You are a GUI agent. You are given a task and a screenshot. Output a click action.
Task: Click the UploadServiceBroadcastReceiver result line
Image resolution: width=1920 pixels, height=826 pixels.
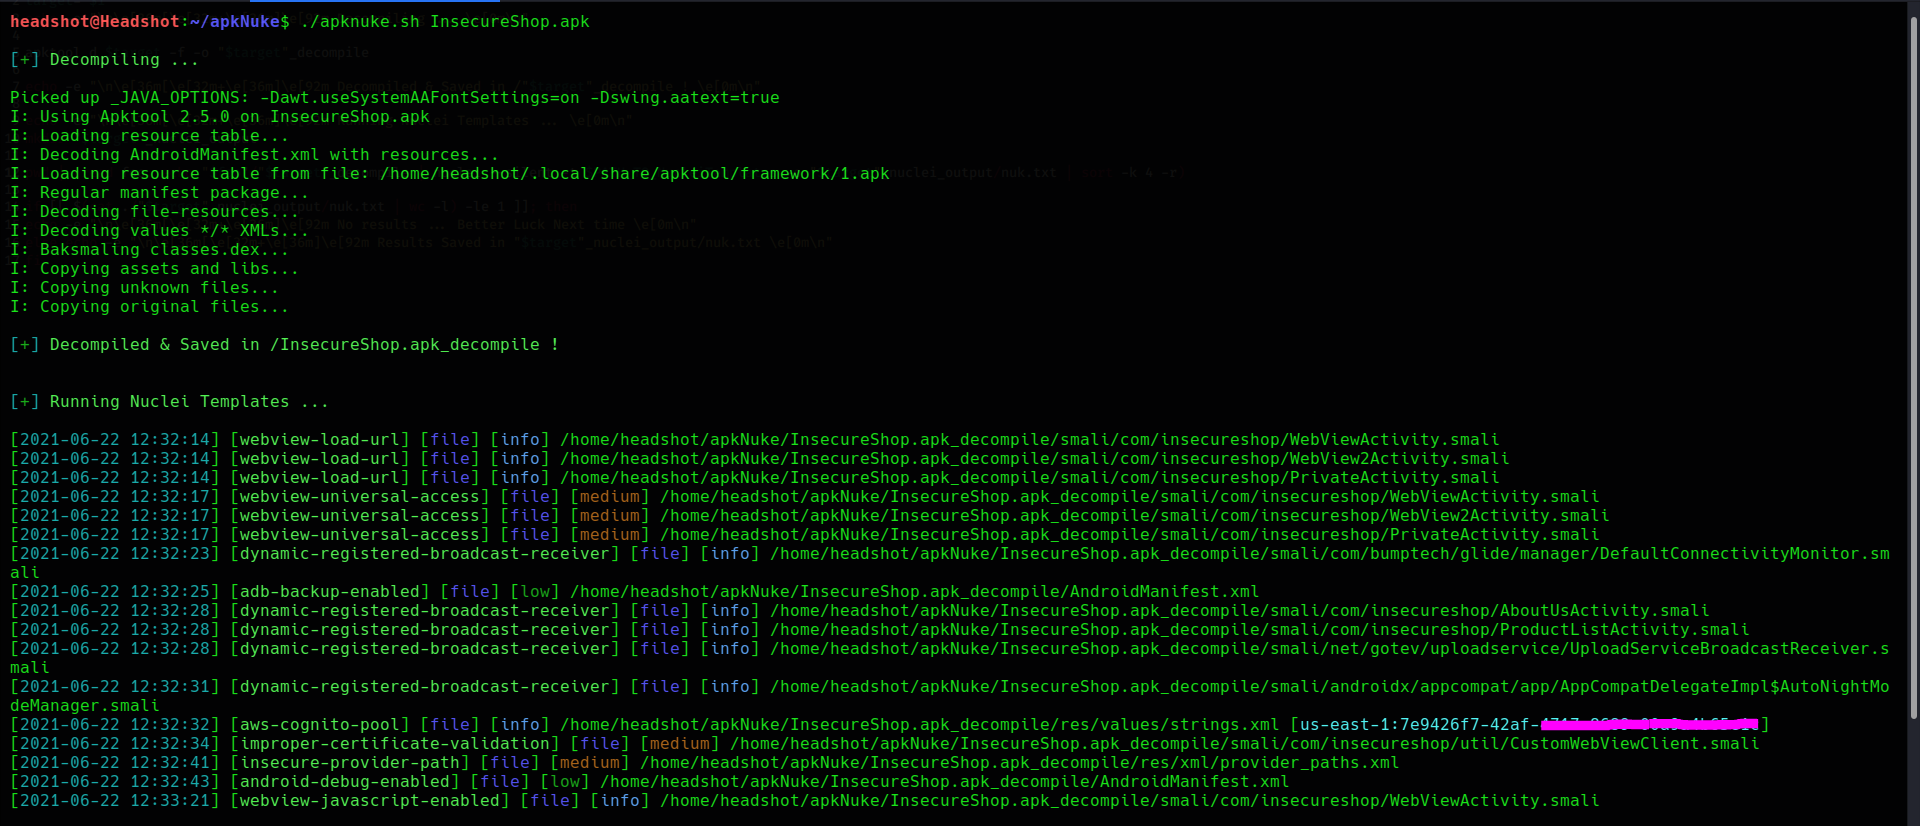click(x=950, y=658)
